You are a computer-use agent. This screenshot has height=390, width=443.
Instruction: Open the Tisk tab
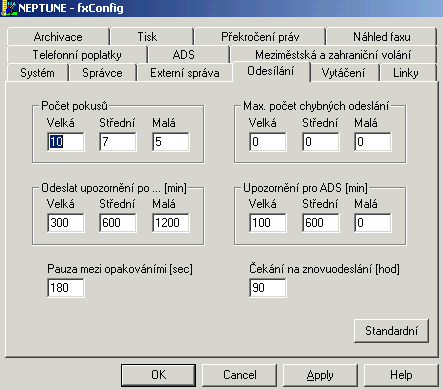coord(147,37)
